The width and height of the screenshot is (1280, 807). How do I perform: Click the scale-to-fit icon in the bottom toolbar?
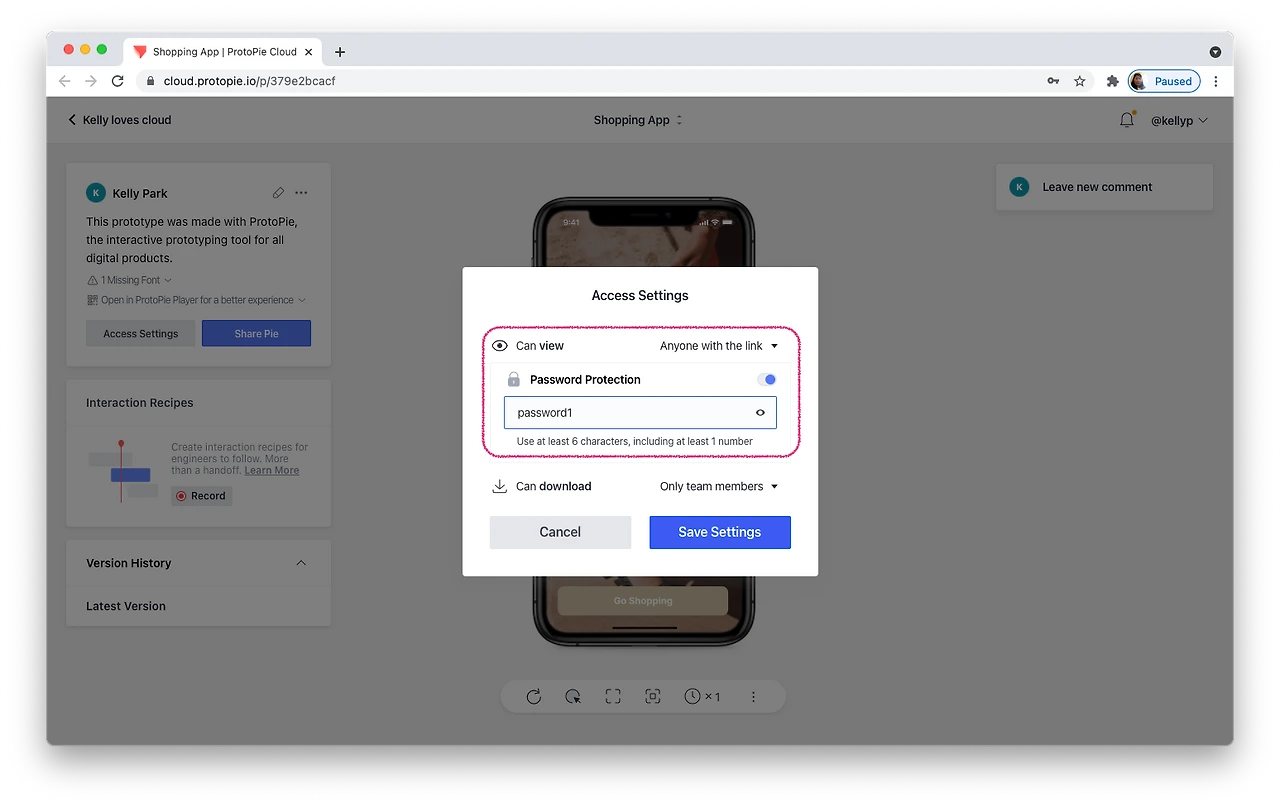coord(653,697)
